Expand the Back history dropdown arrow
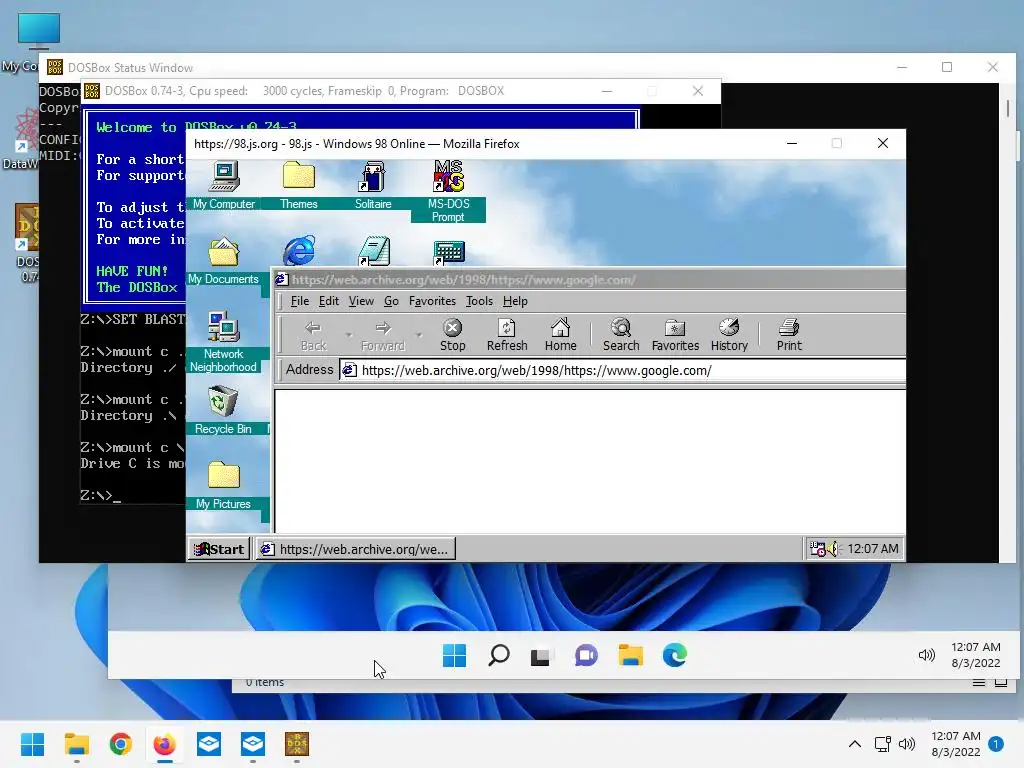1024x768 pixels. (x=349, y=336)
